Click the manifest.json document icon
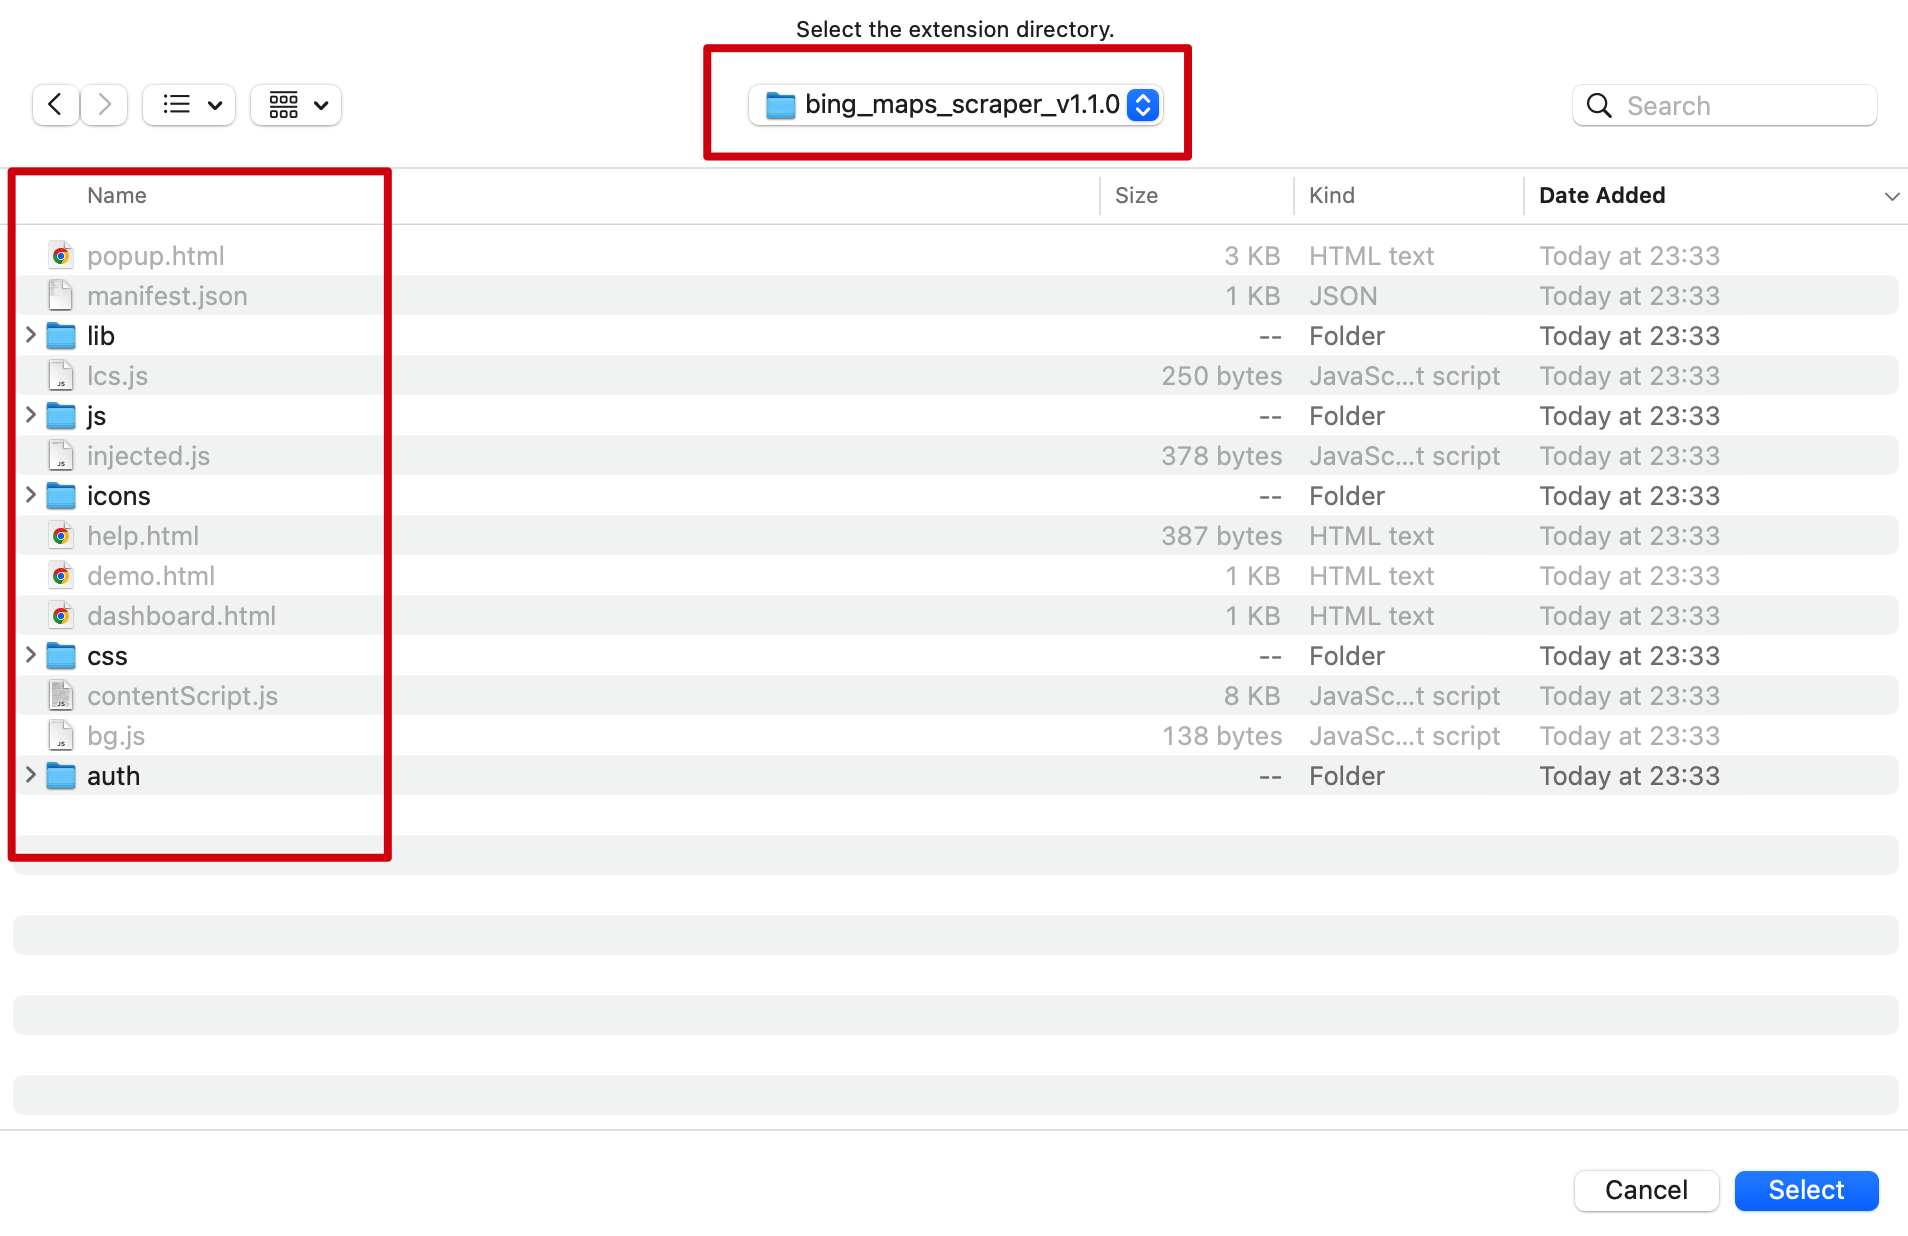 61,296
